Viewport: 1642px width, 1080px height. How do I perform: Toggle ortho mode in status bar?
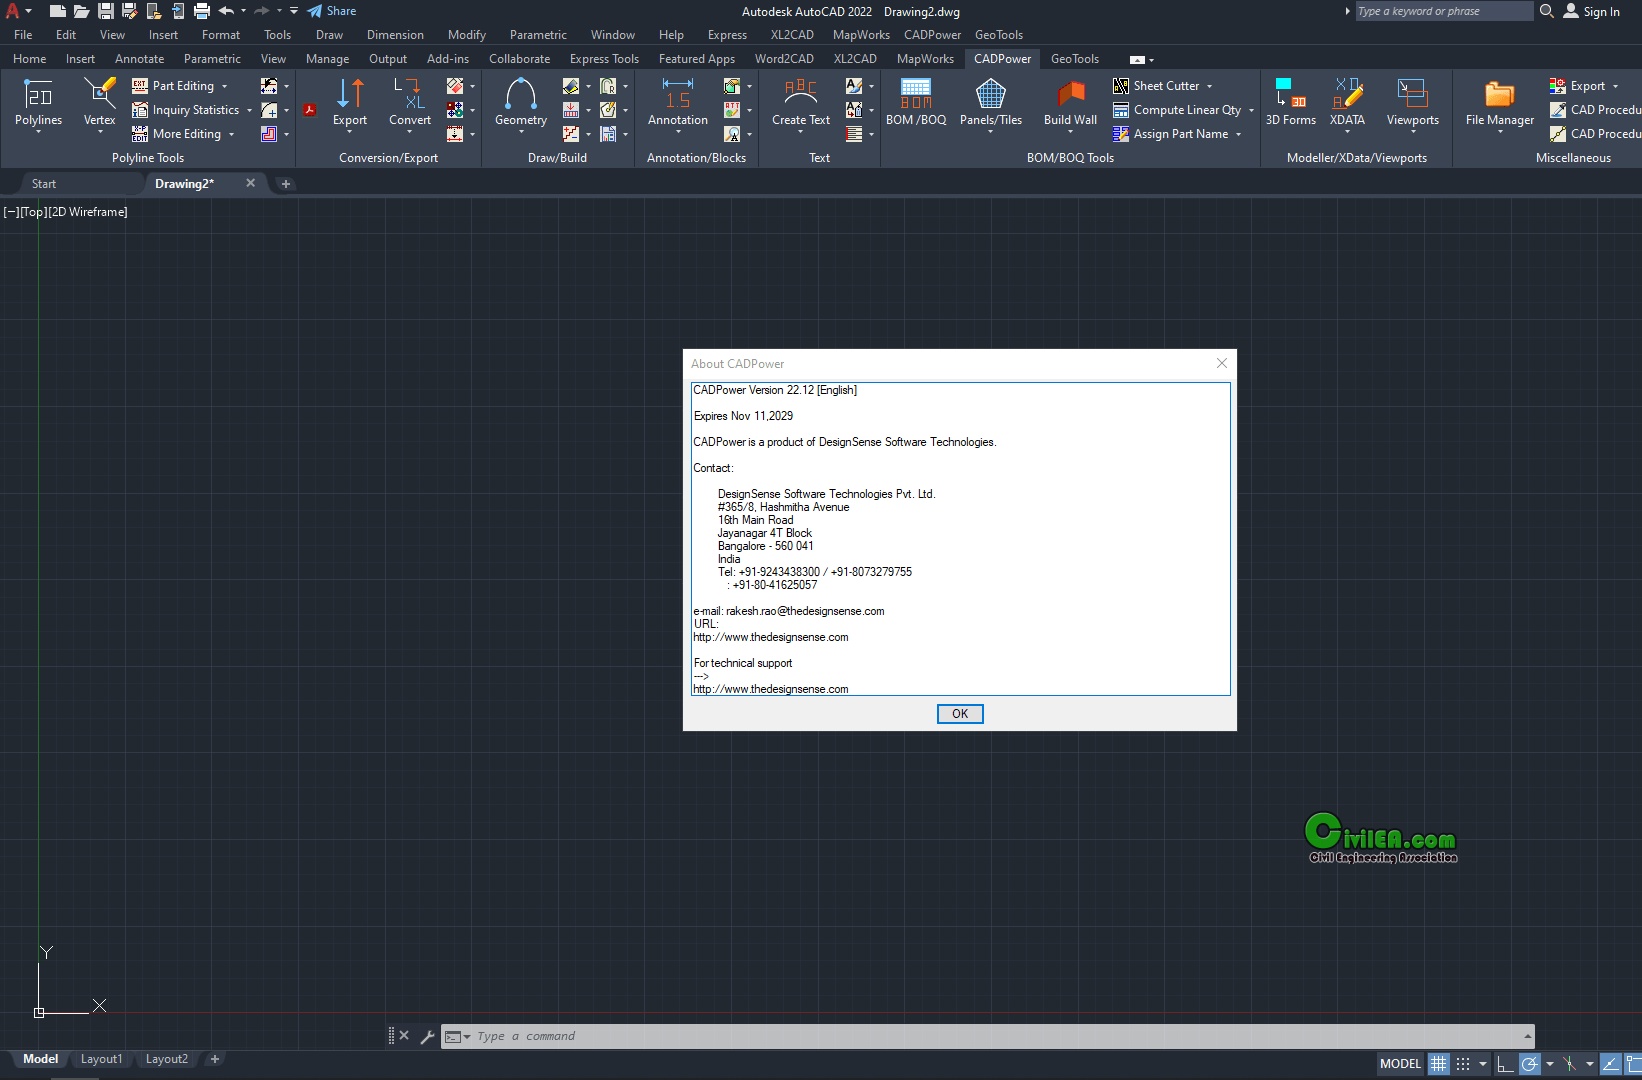(x=1505, y=1064)
